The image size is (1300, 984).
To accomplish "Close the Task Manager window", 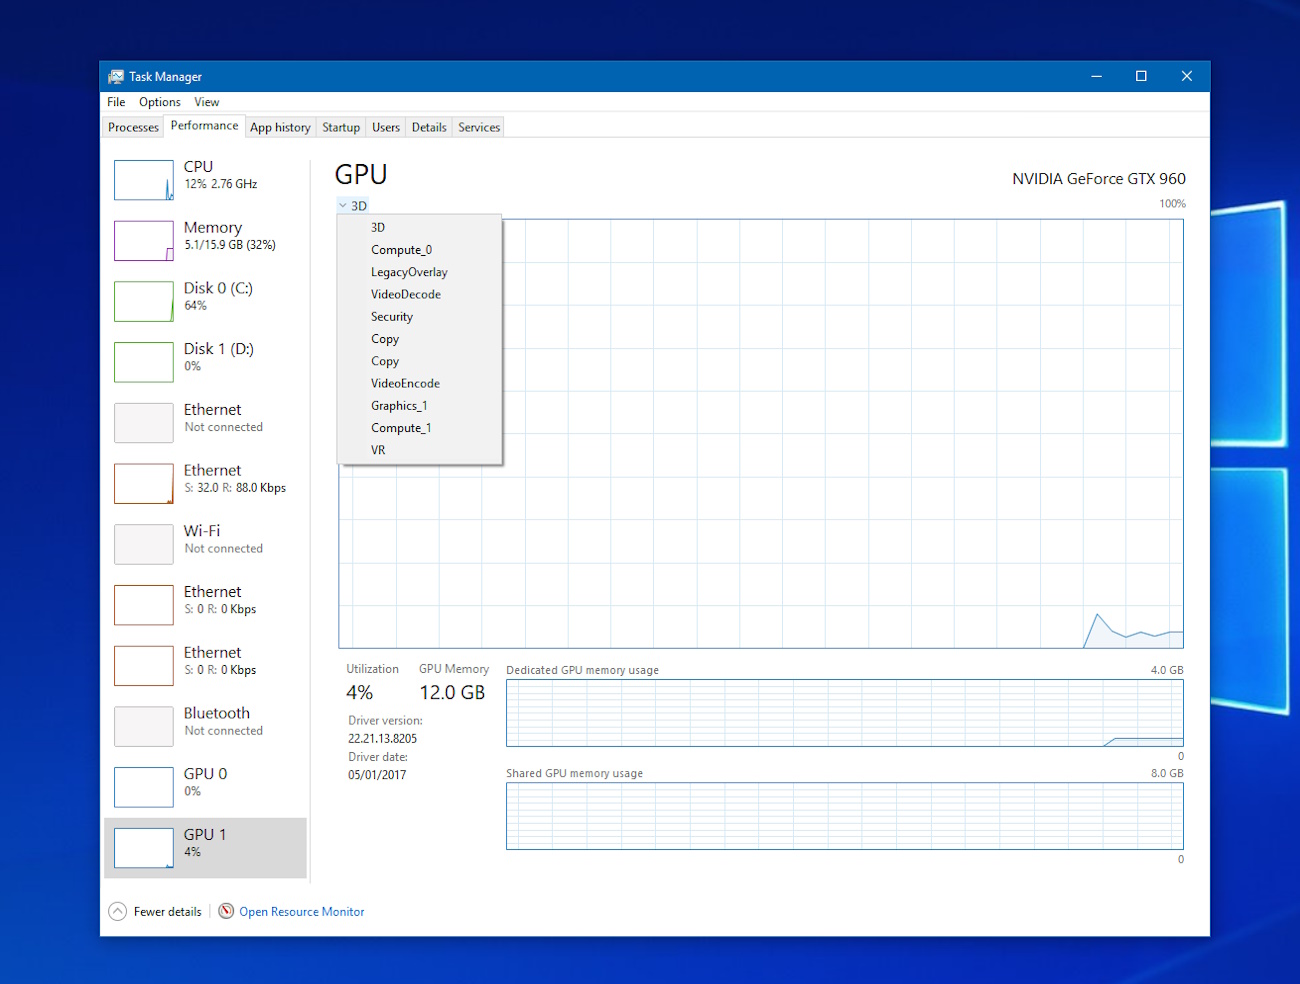I will point(1187,76).
